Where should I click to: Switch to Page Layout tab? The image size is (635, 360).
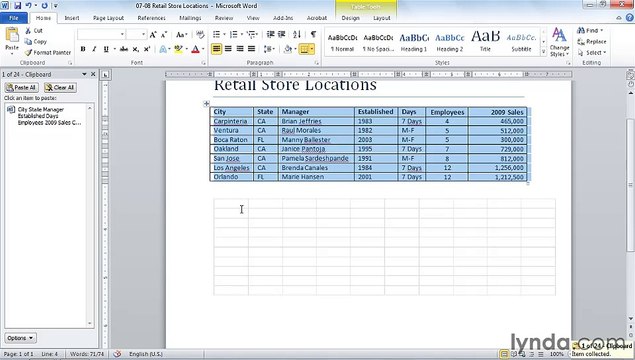click(x=108, y=18)
